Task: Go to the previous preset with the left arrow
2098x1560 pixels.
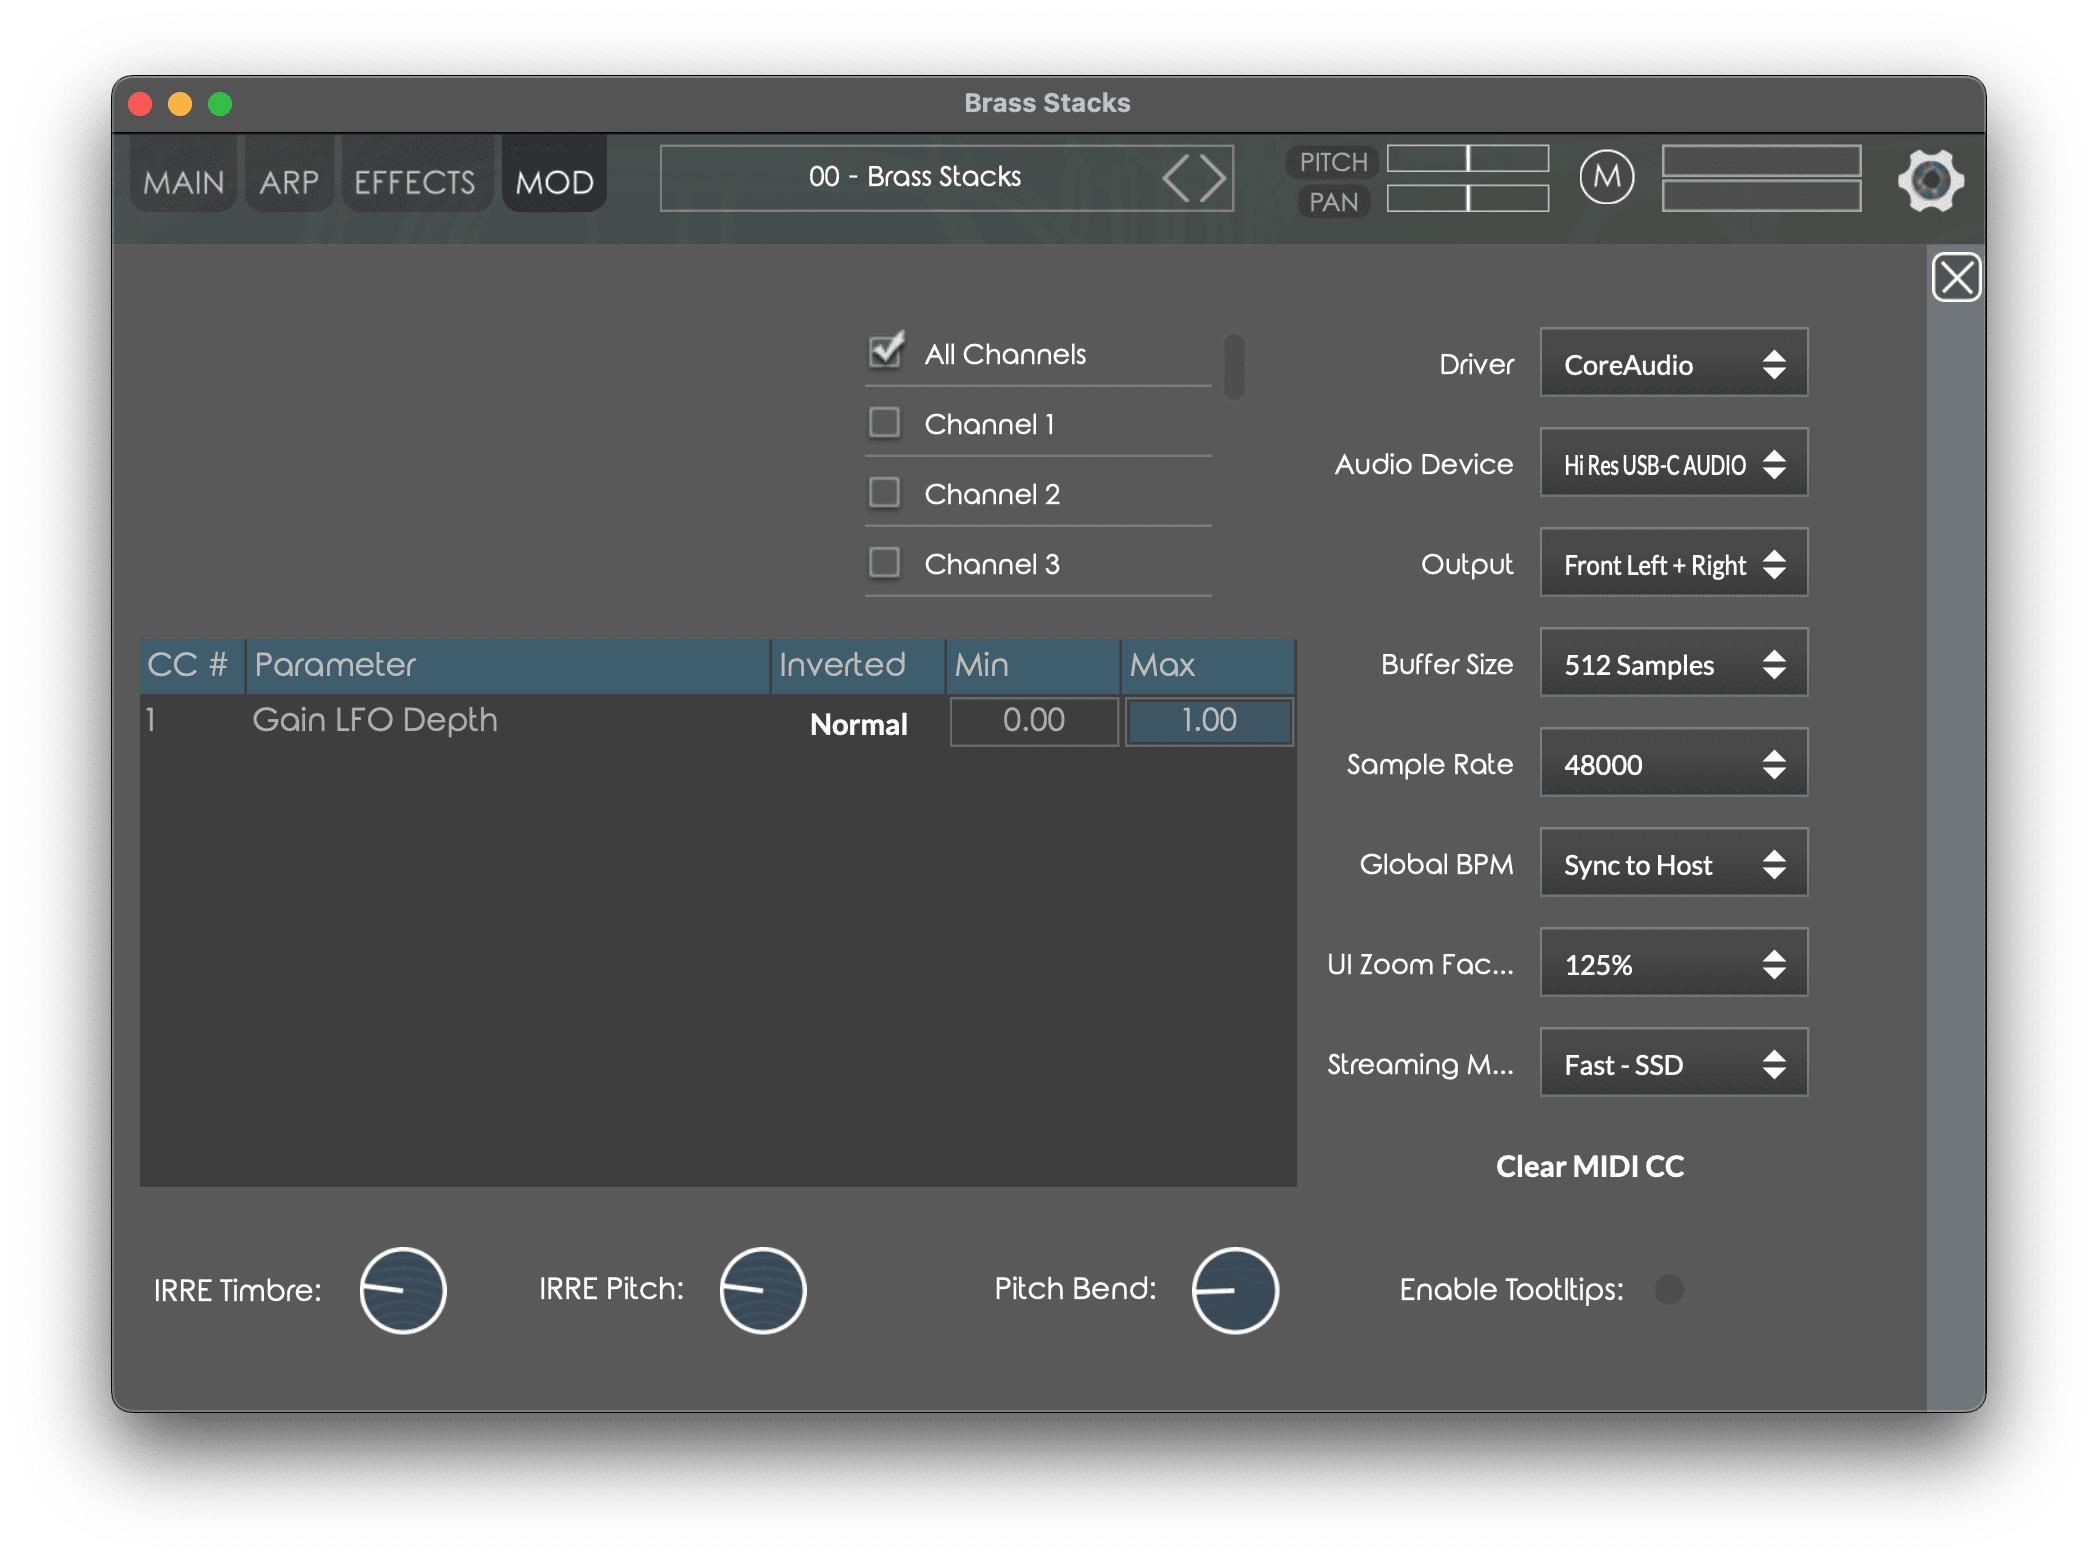Action: 1177,178
